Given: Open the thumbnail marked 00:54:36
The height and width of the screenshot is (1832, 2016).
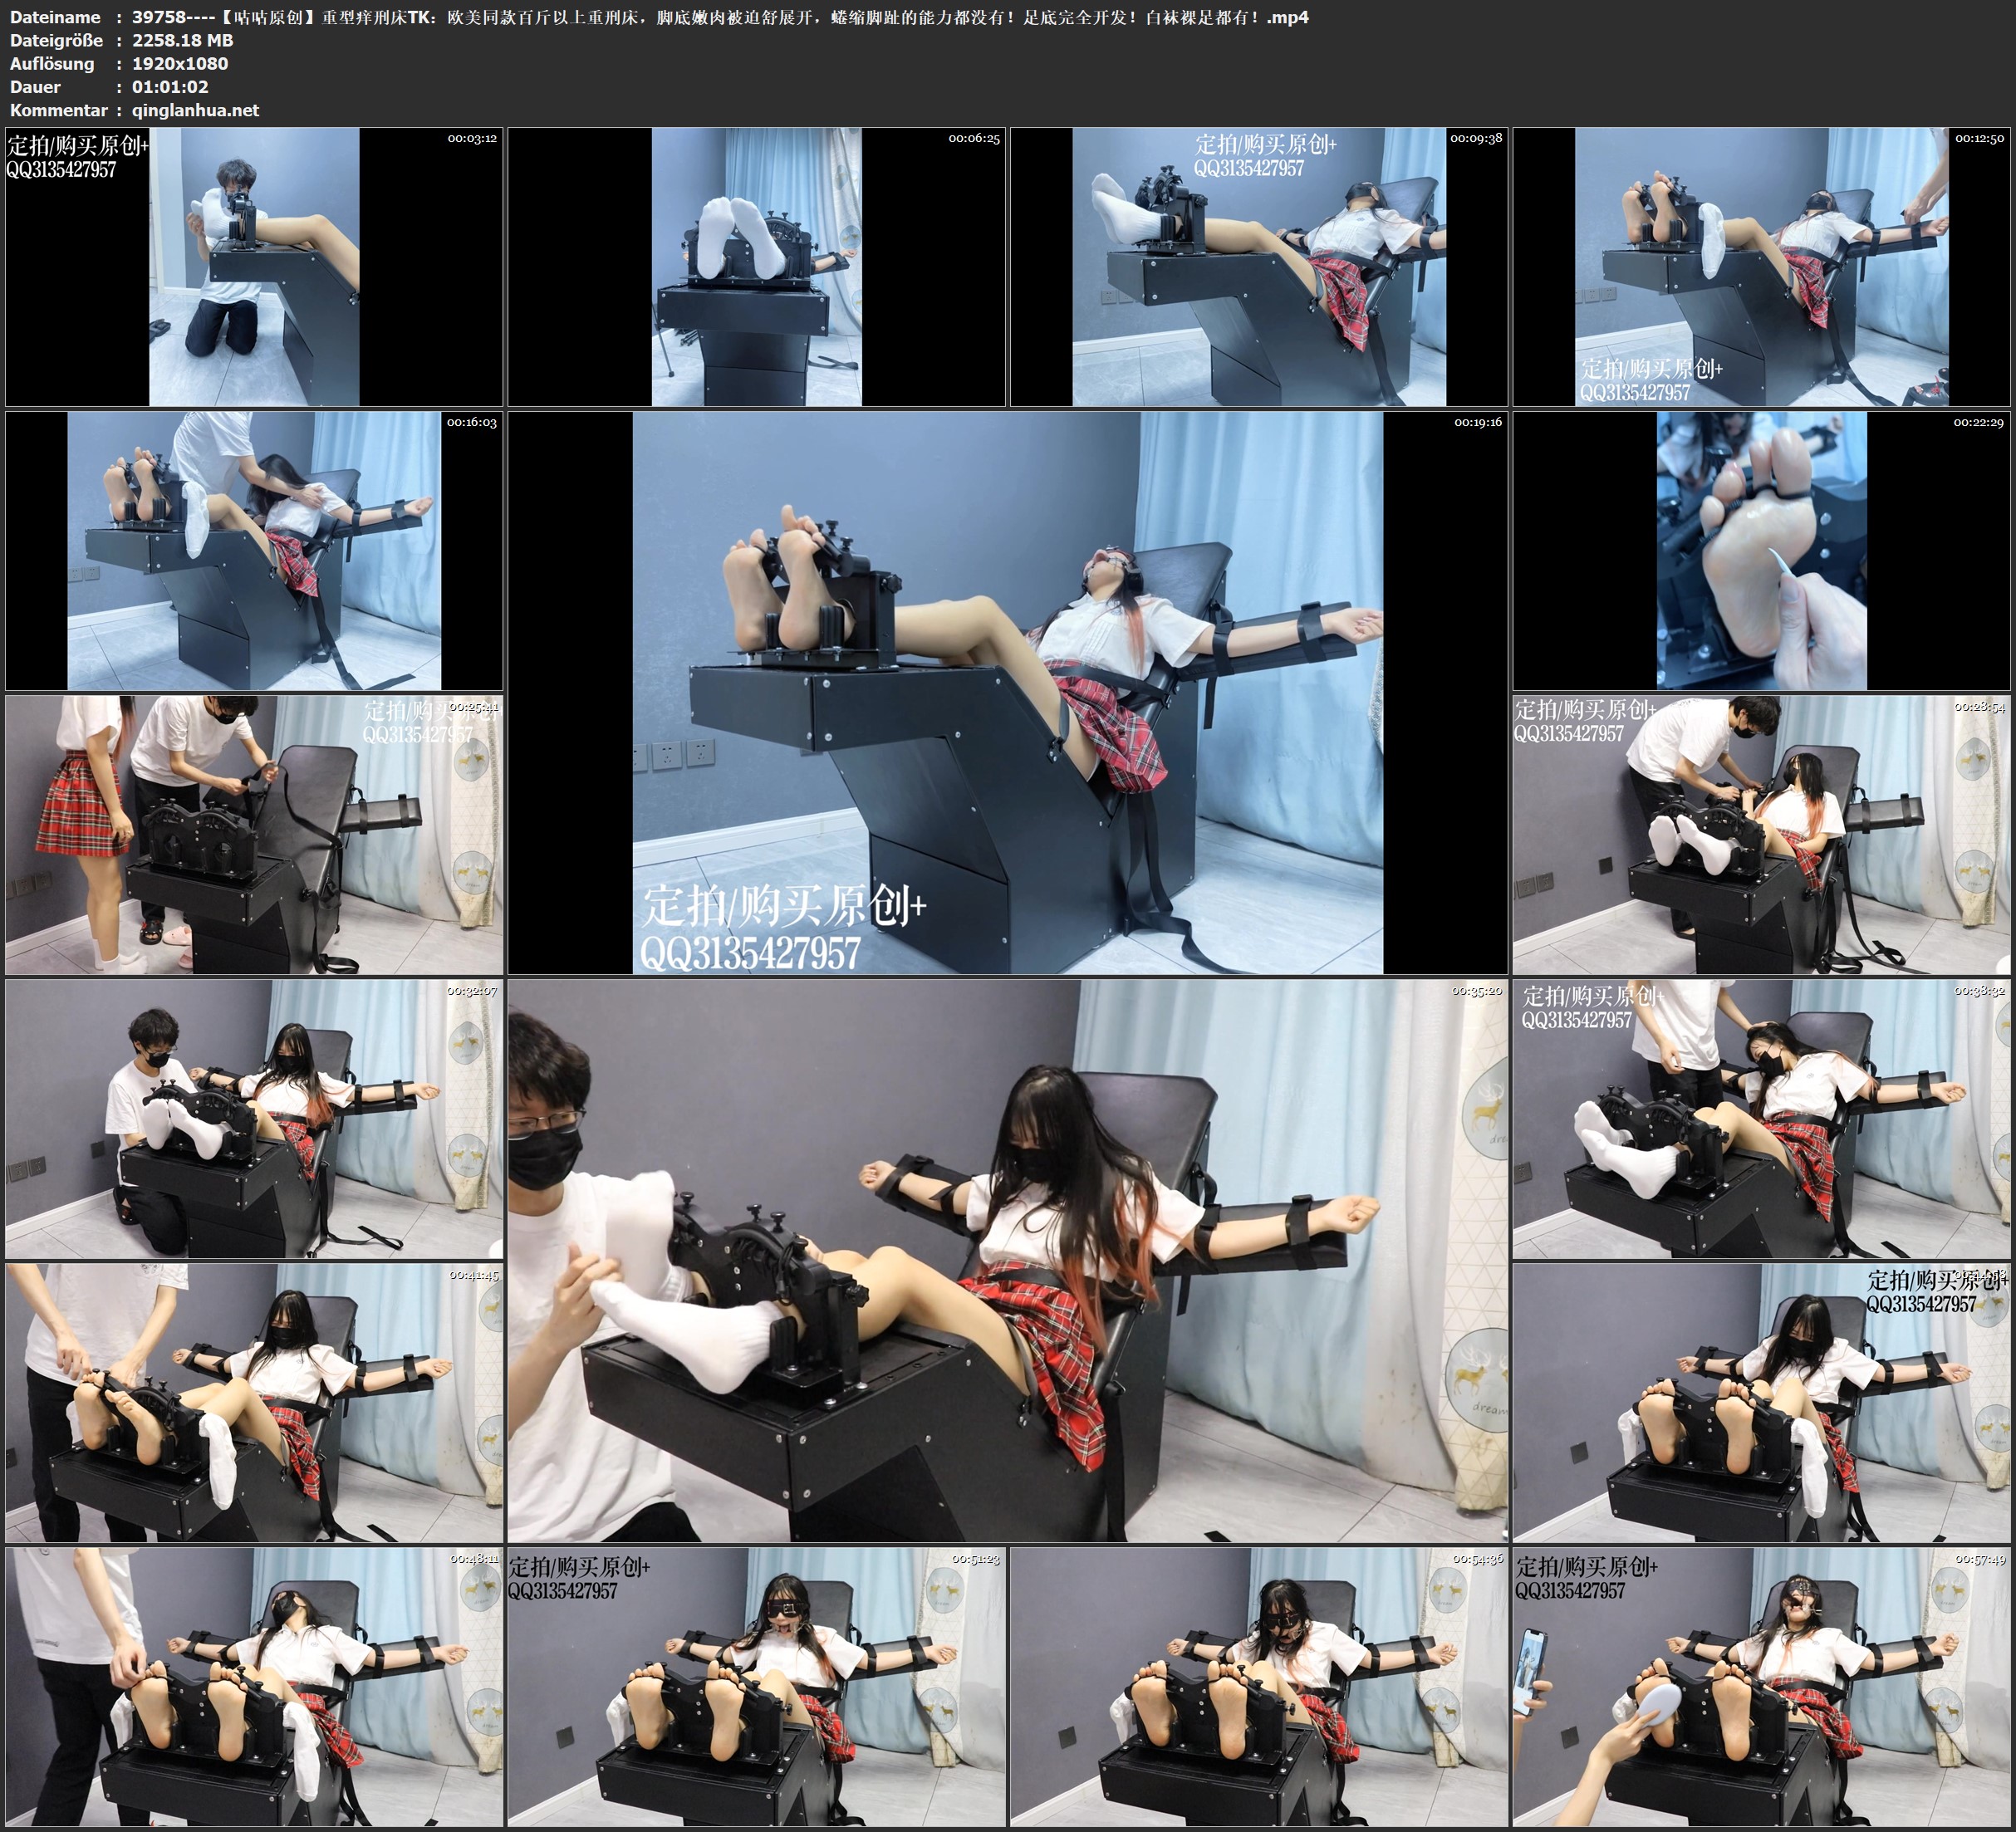Looking at the screenshot, I should (1258, 1687).
